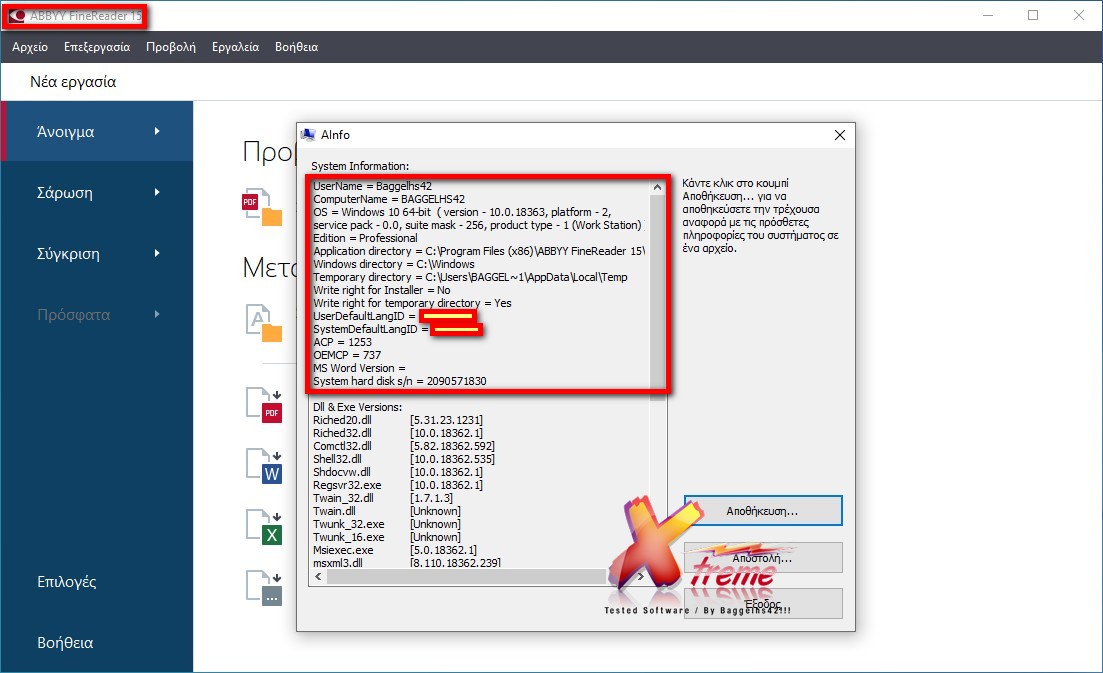Click the scroll up arrow in System Information
1103x673 pixels.
pyautogui.click(x=657, y=187)
